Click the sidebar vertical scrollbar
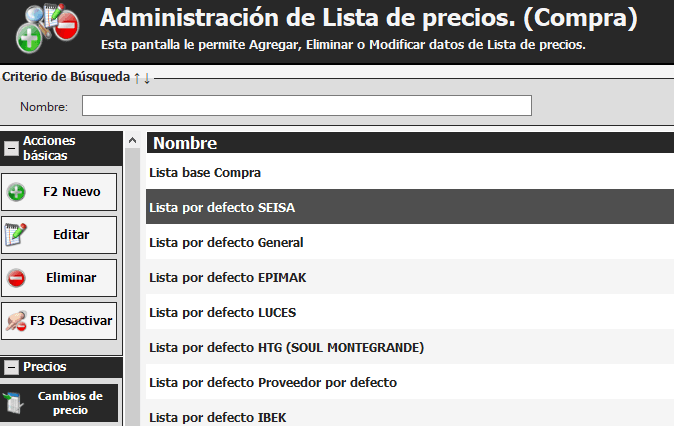 click(x=131, y=280)
